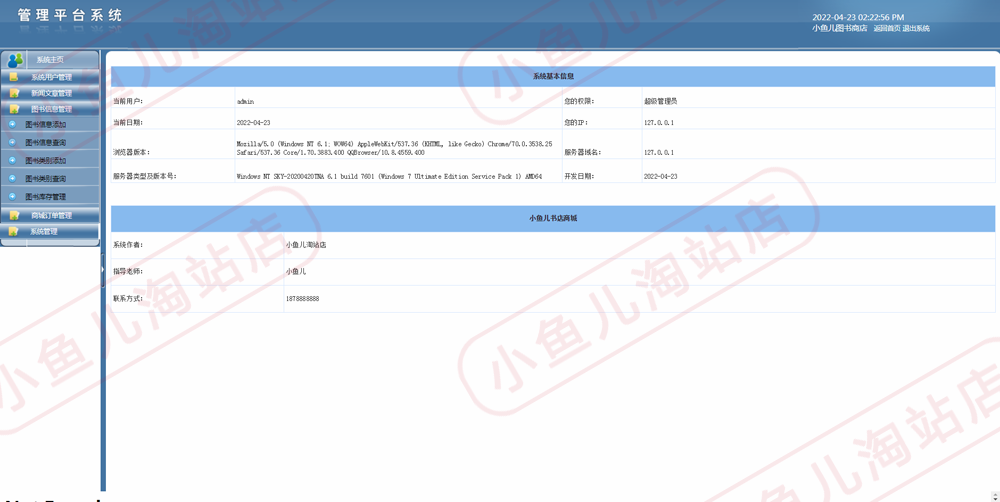Click the 浏览器版本 label
The image size is (1000, 502).
[132, 152]
